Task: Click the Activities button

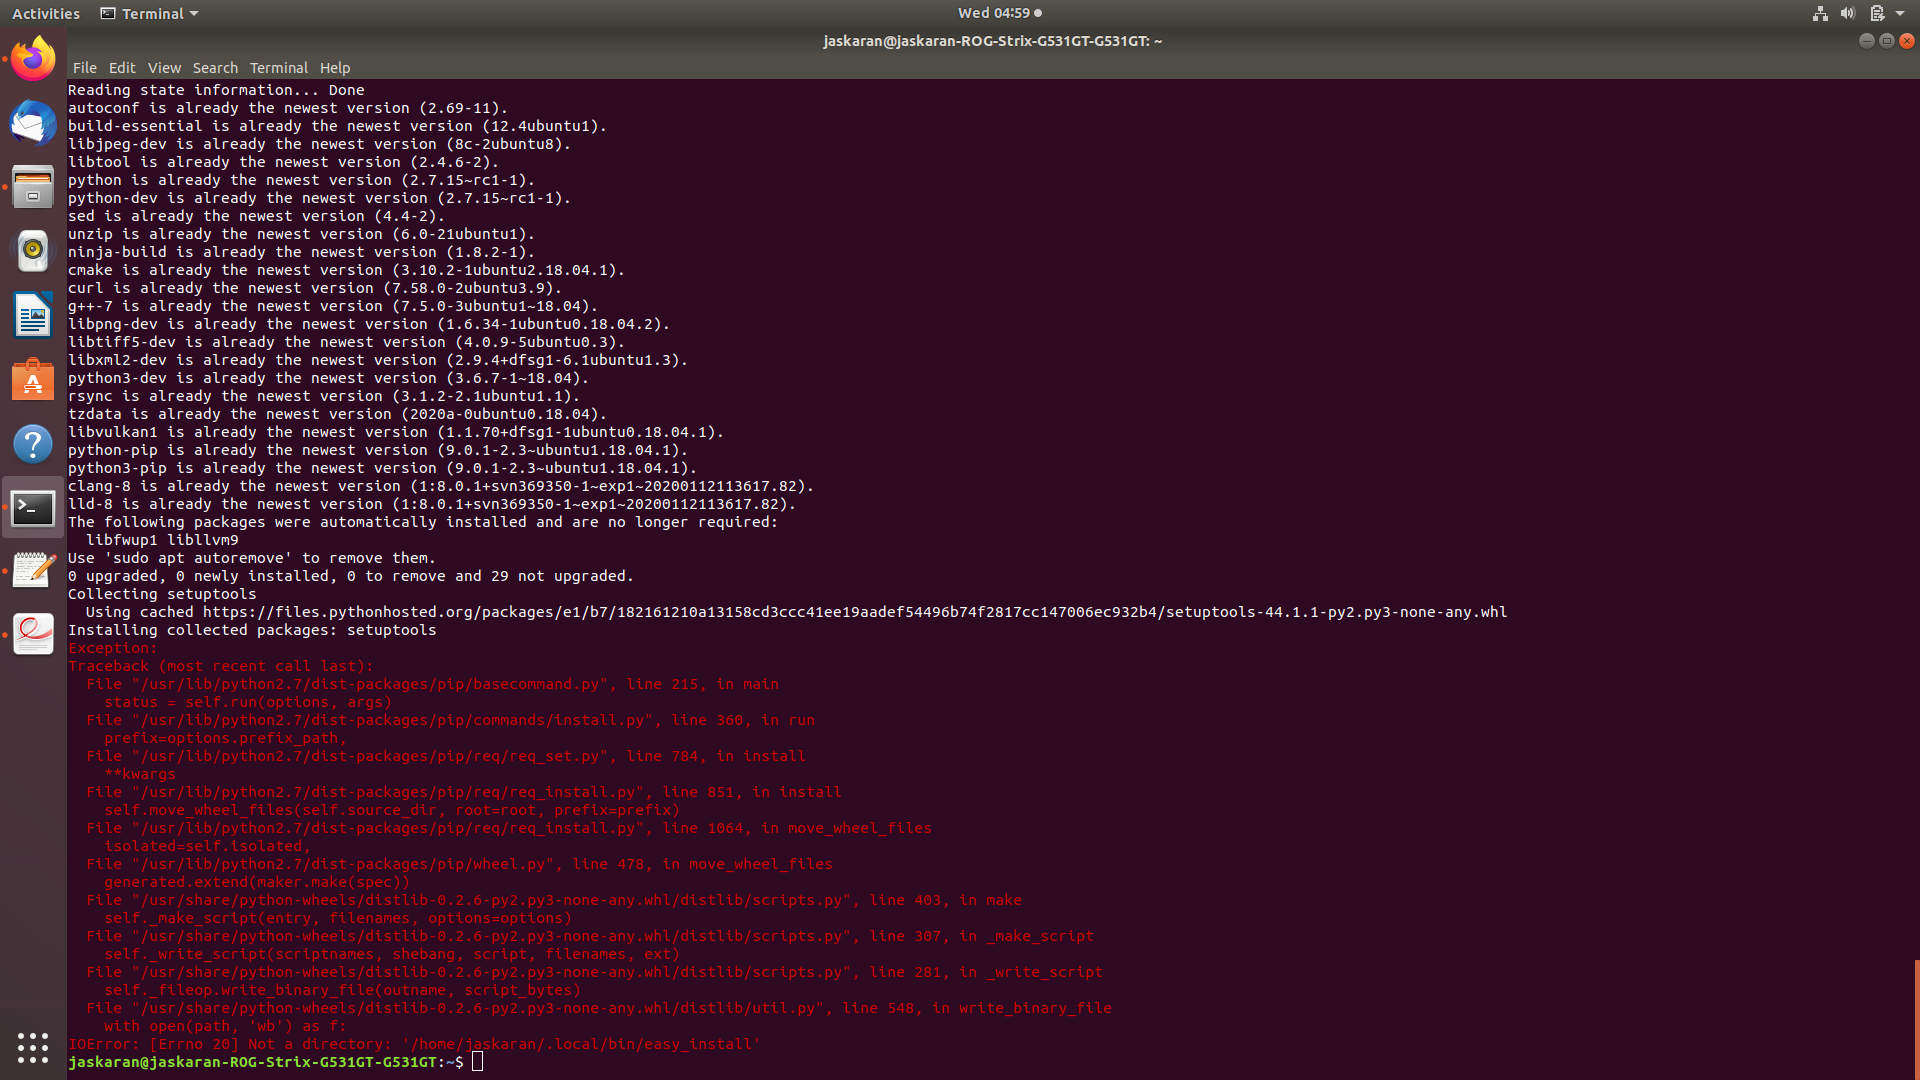Action: point(46,13)
